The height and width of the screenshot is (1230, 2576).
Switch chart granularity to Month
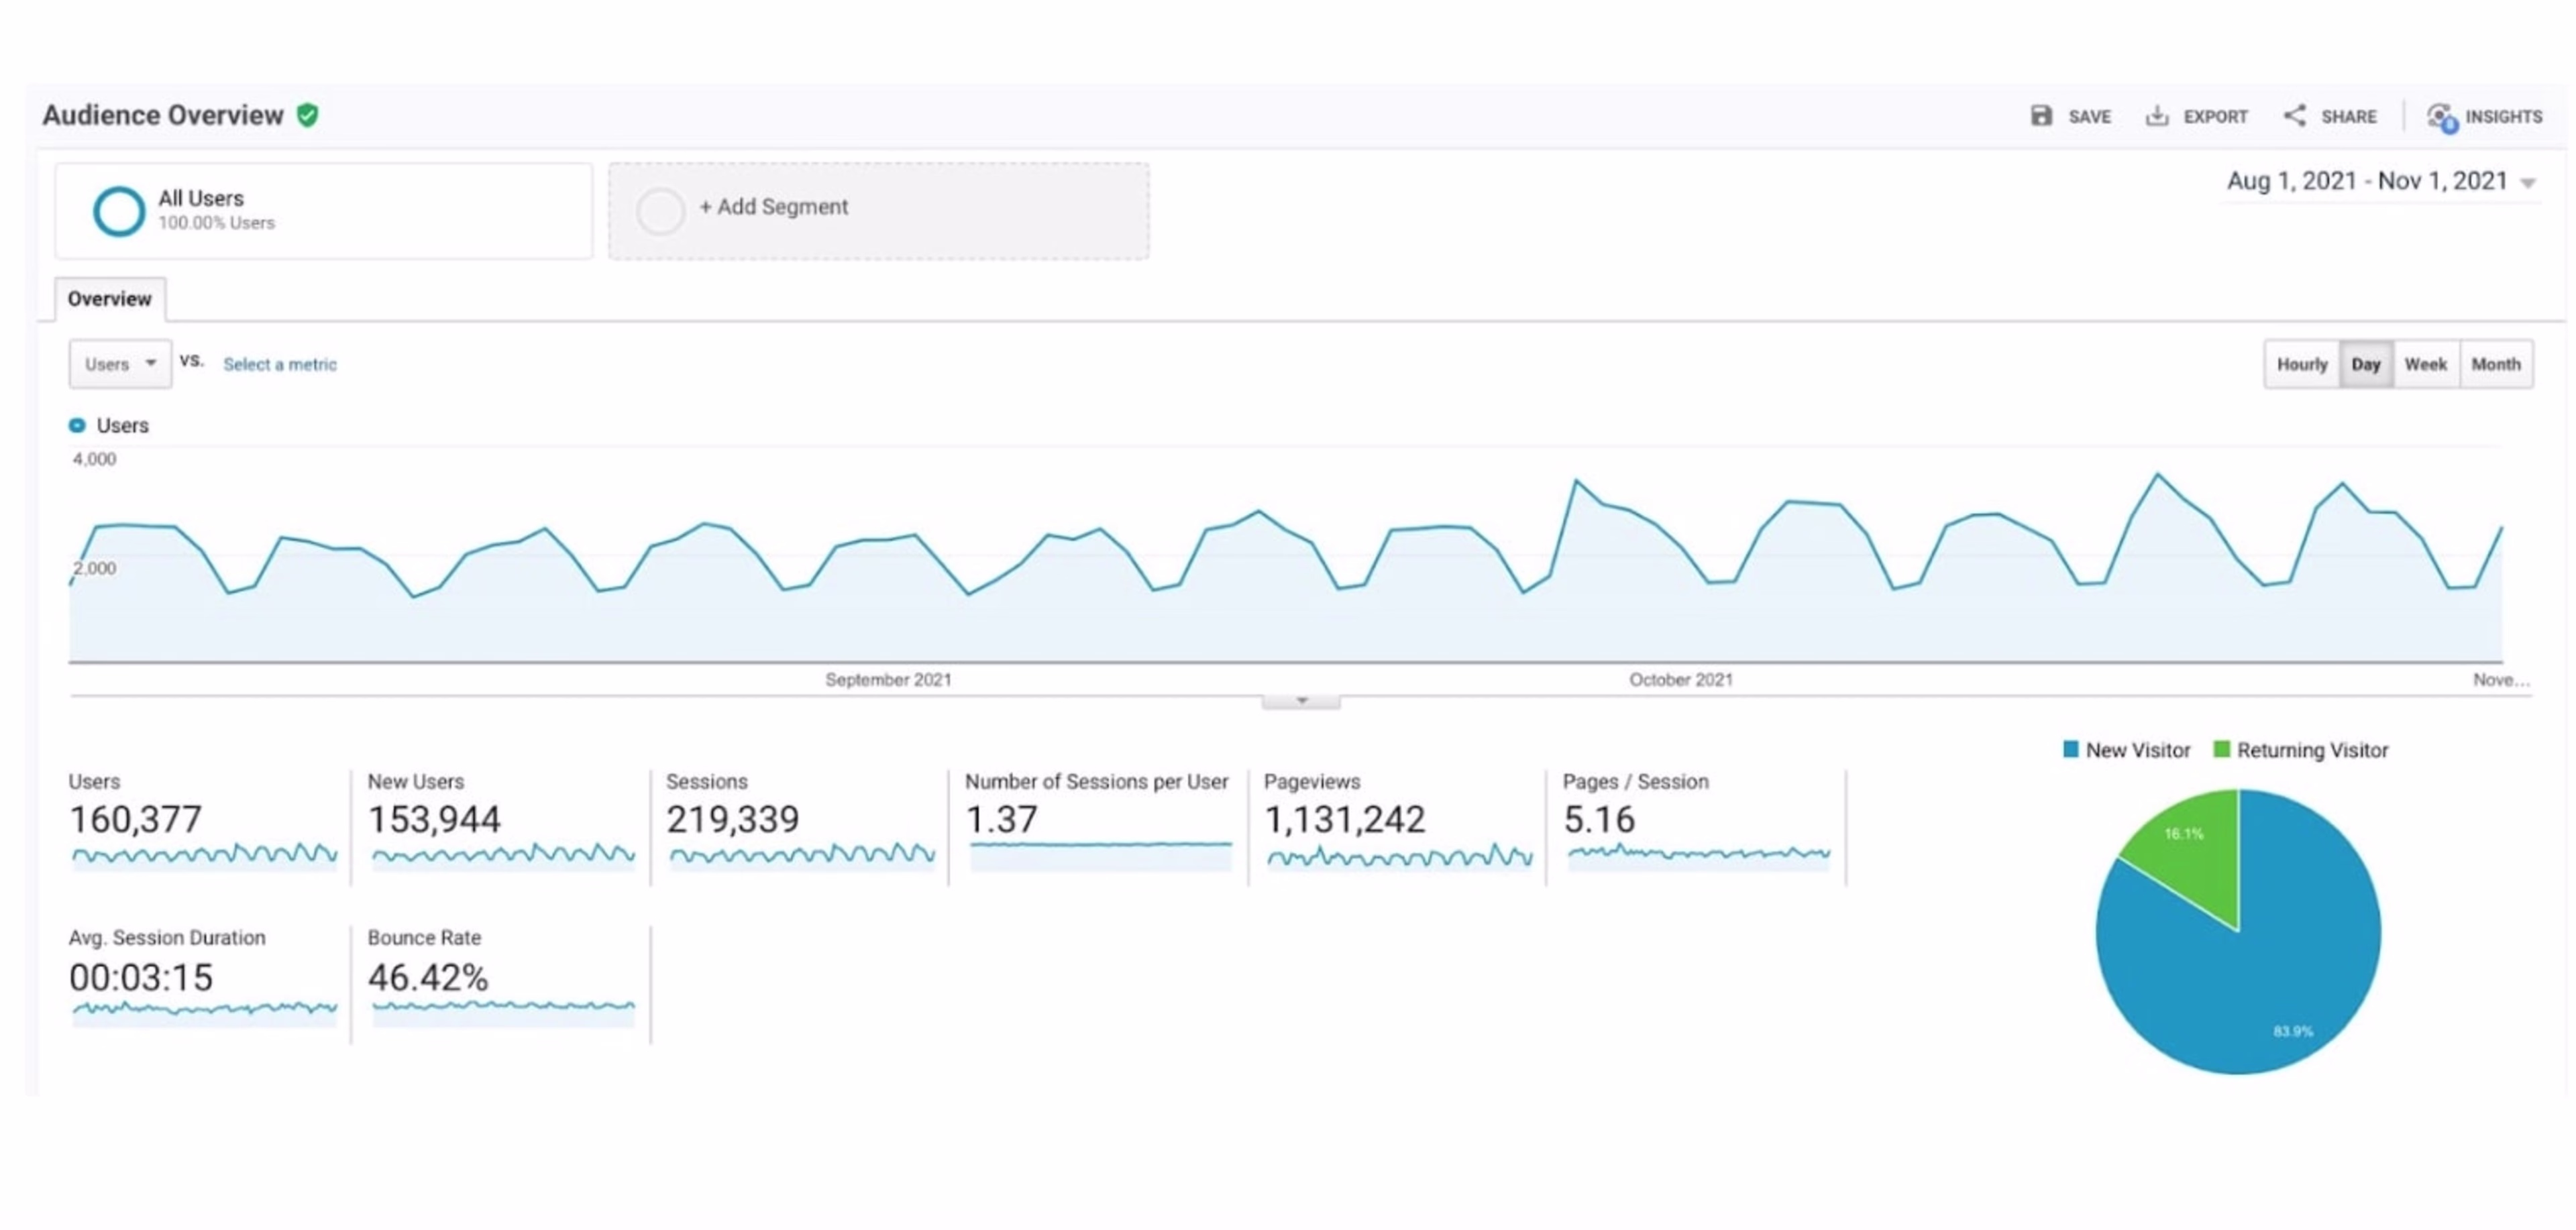[x=2497, y=364]
